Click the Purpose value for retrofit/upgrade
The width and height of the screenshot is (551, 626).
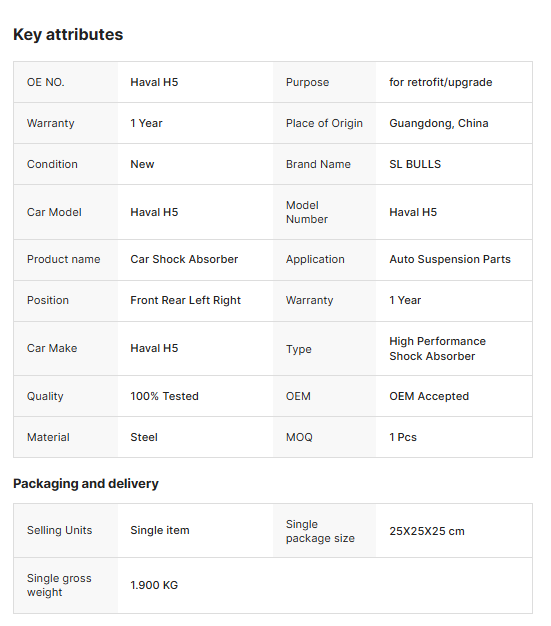pyautogui.click(x=440, y=82)
